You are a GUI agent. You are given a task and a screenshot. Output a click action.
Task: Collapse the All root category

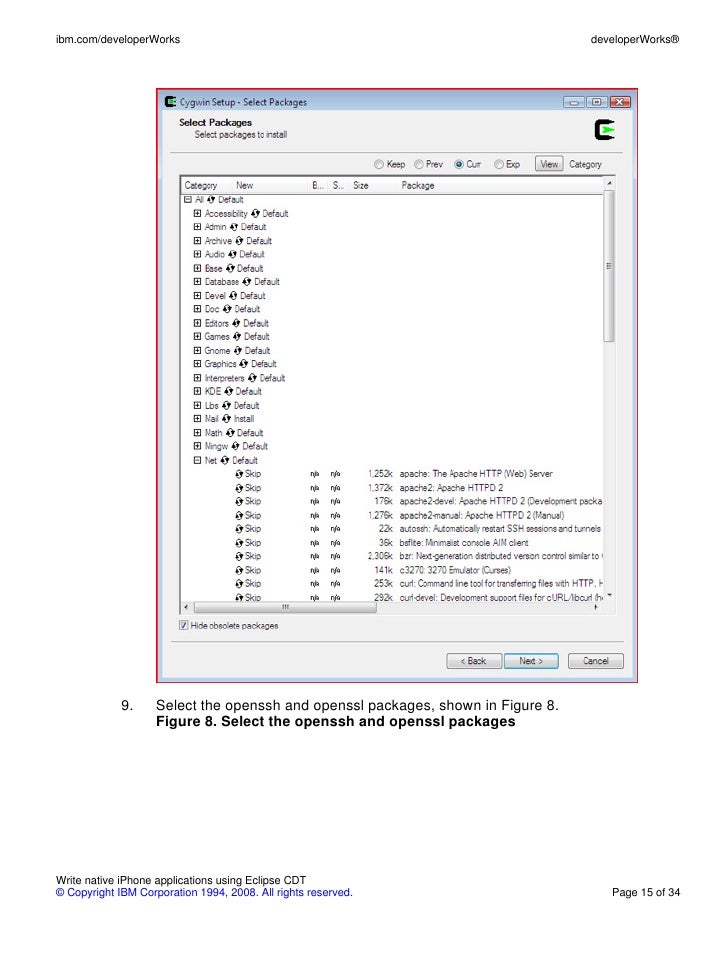(x=188, y=200)
